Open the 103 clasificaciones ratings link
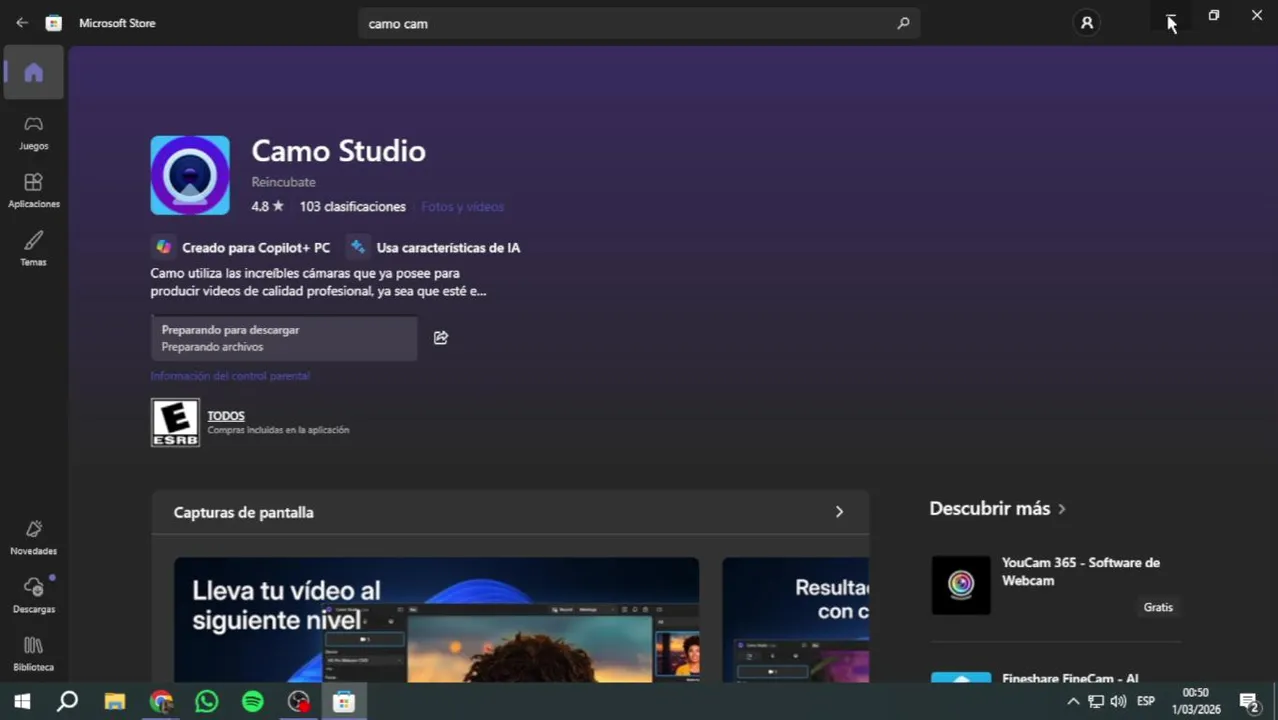Viewport: 1278px width, 720px height. pos(352,206)
